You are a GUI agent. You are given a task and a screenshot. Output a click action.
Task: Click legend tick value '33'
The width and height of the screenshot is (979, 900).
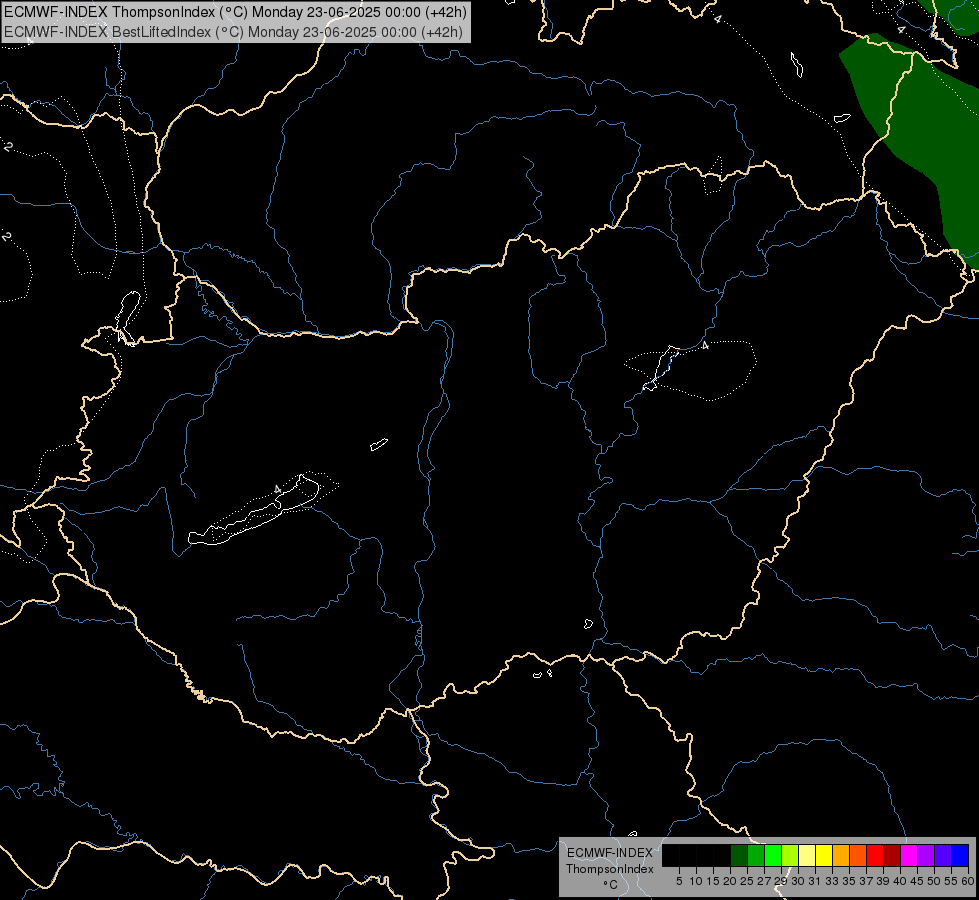click(832, 881)
